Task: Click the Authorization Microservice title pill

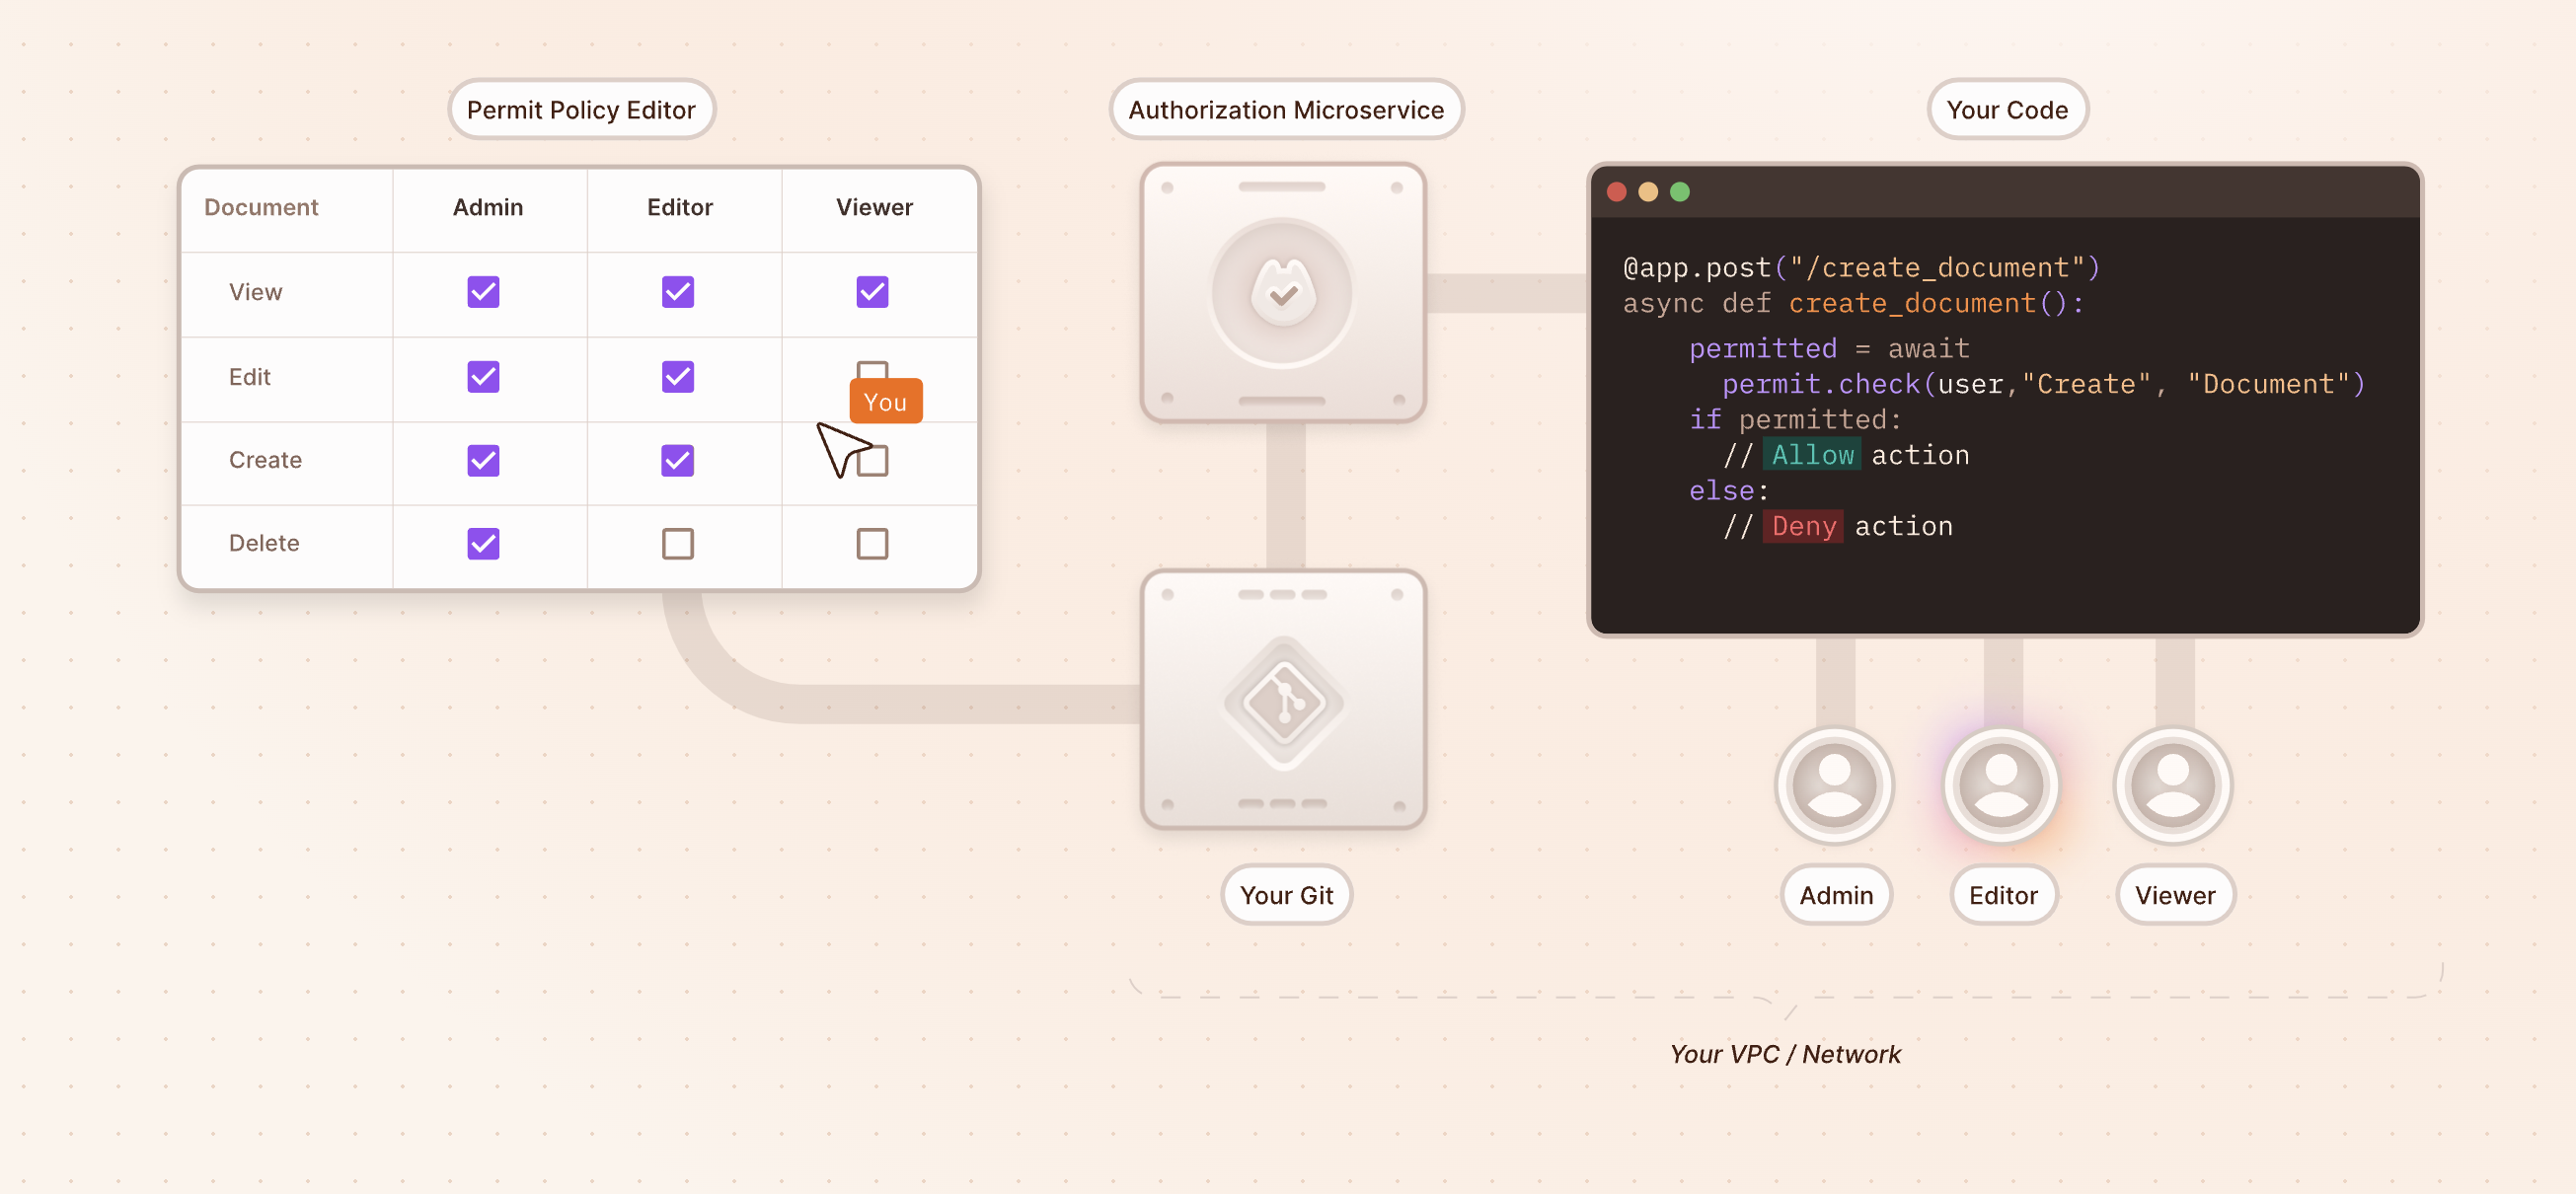Action: pos(1286,109)
